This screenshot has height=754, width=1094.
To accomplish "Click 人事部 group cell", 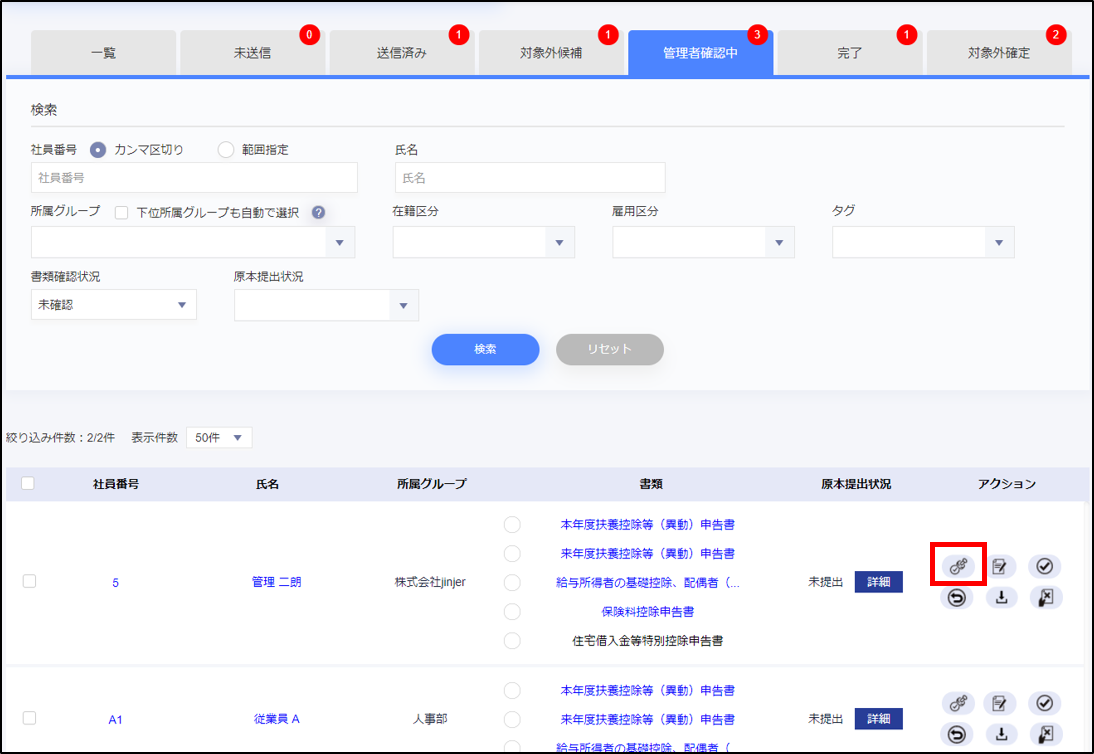I will (430, 718).
